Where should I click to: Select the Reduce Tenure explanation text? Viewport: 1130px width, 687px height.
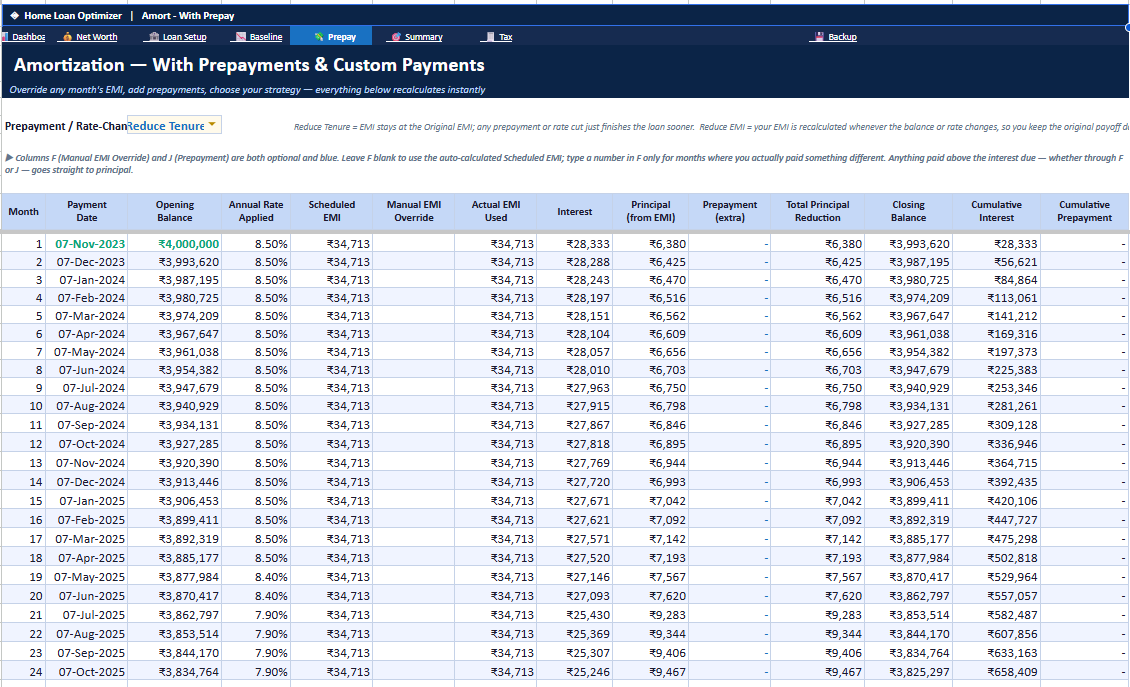pyautogui.click(x=711, y=127)
